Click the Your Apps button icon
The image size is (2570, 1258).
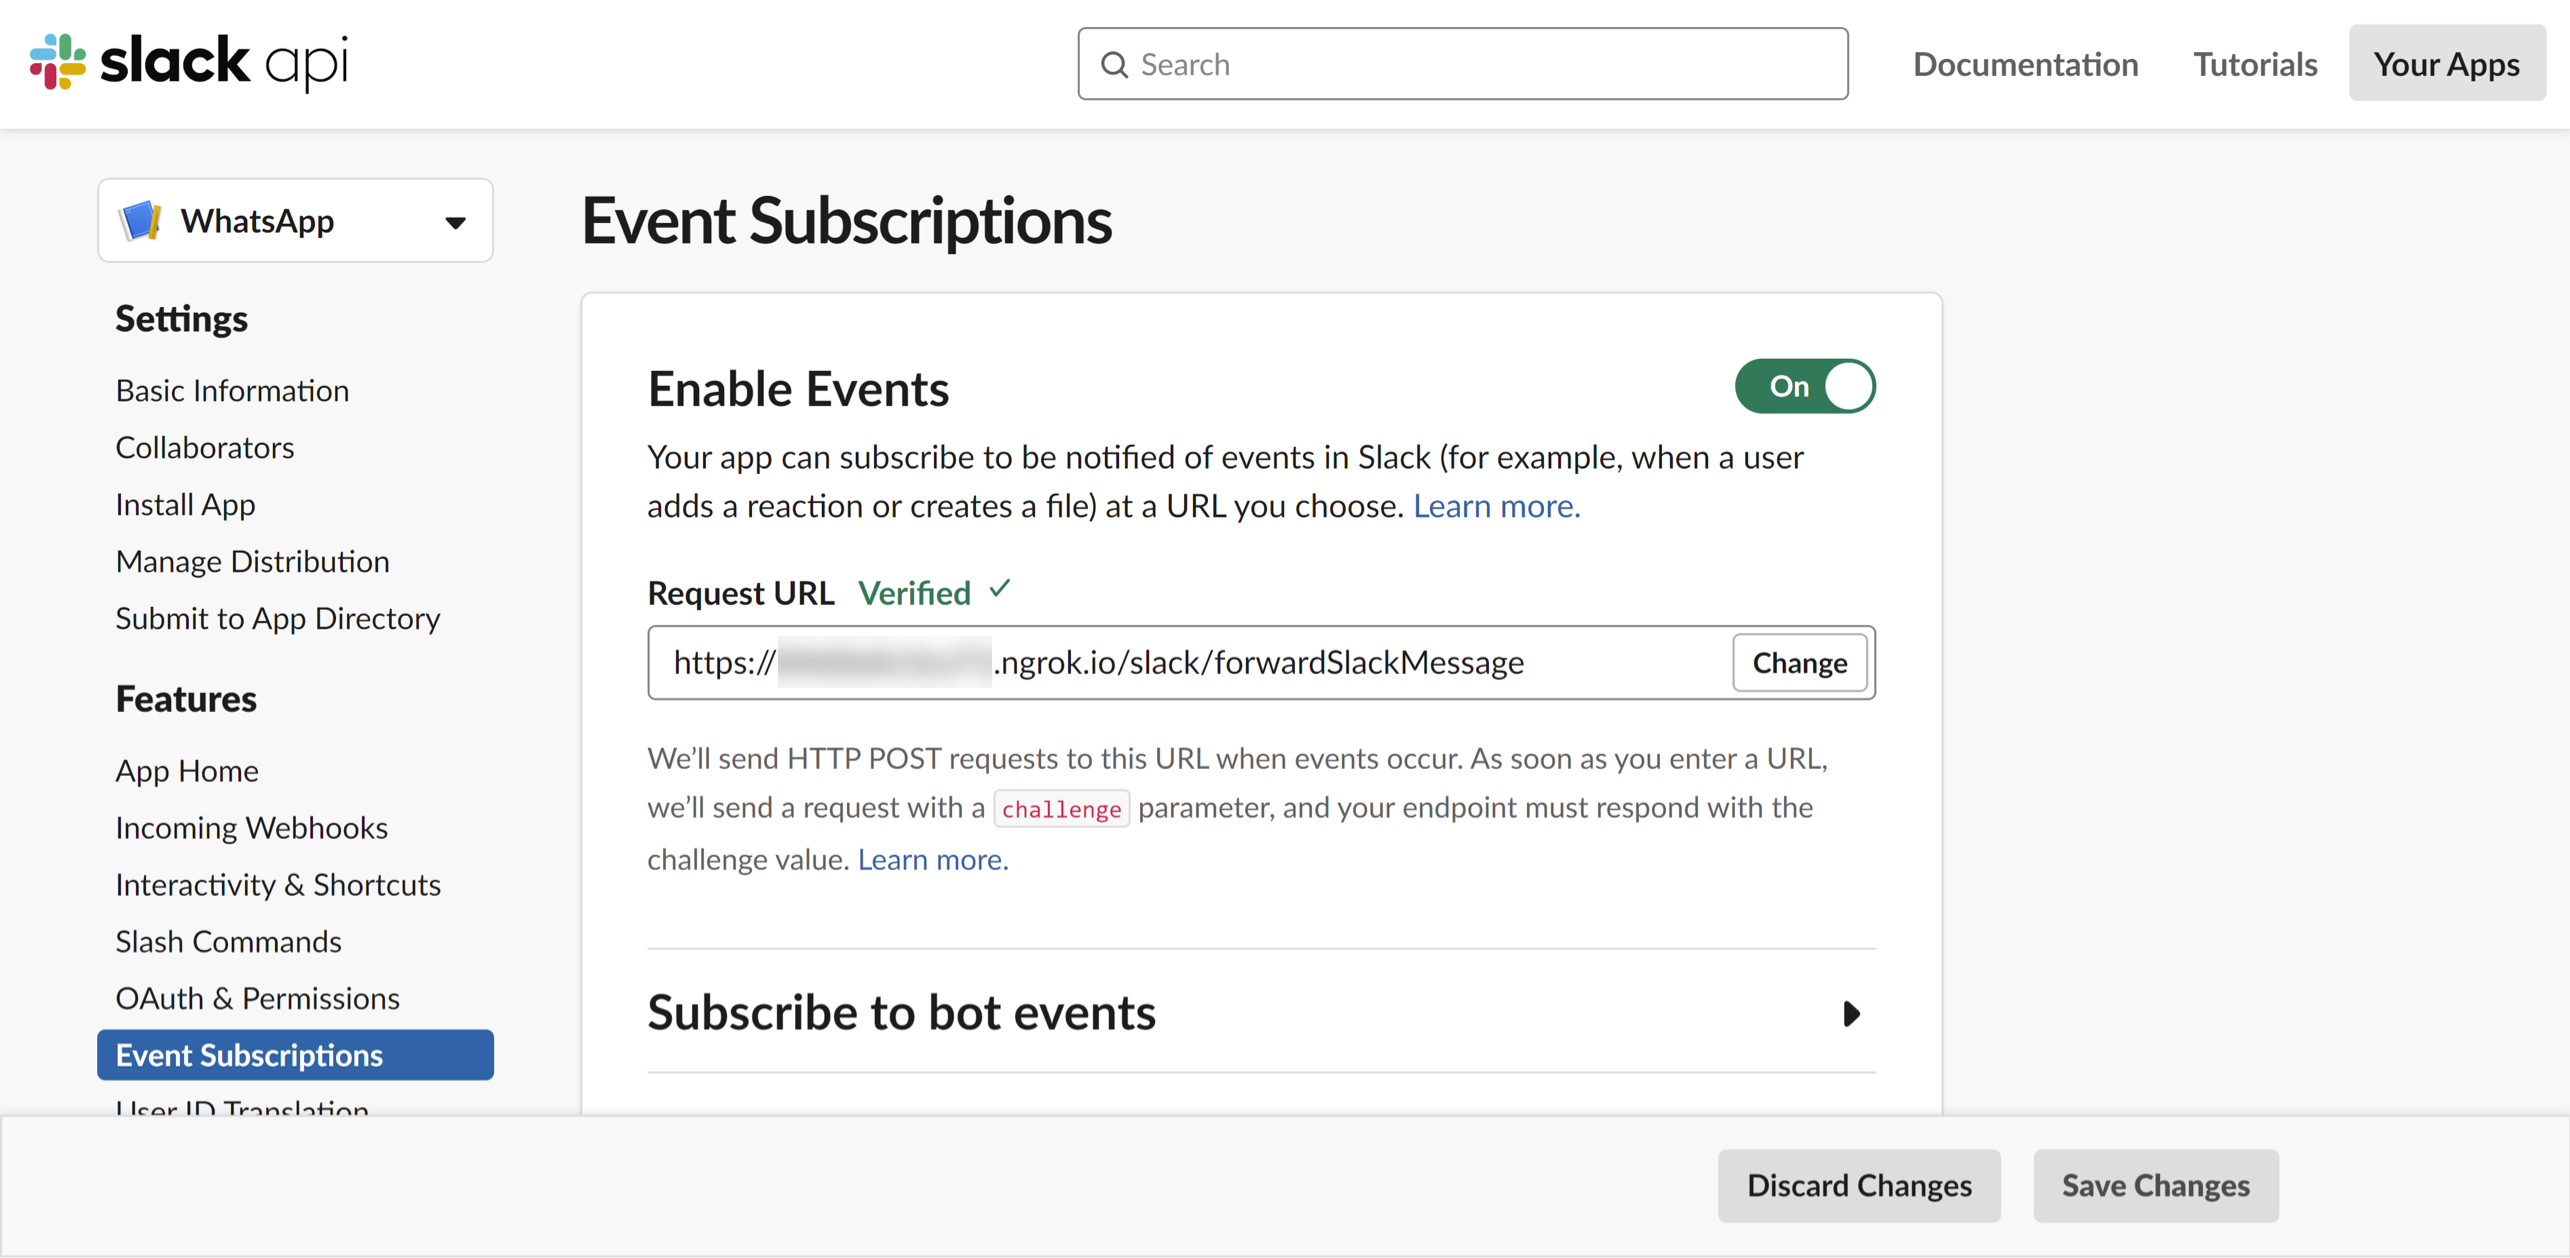point(2449,64)
